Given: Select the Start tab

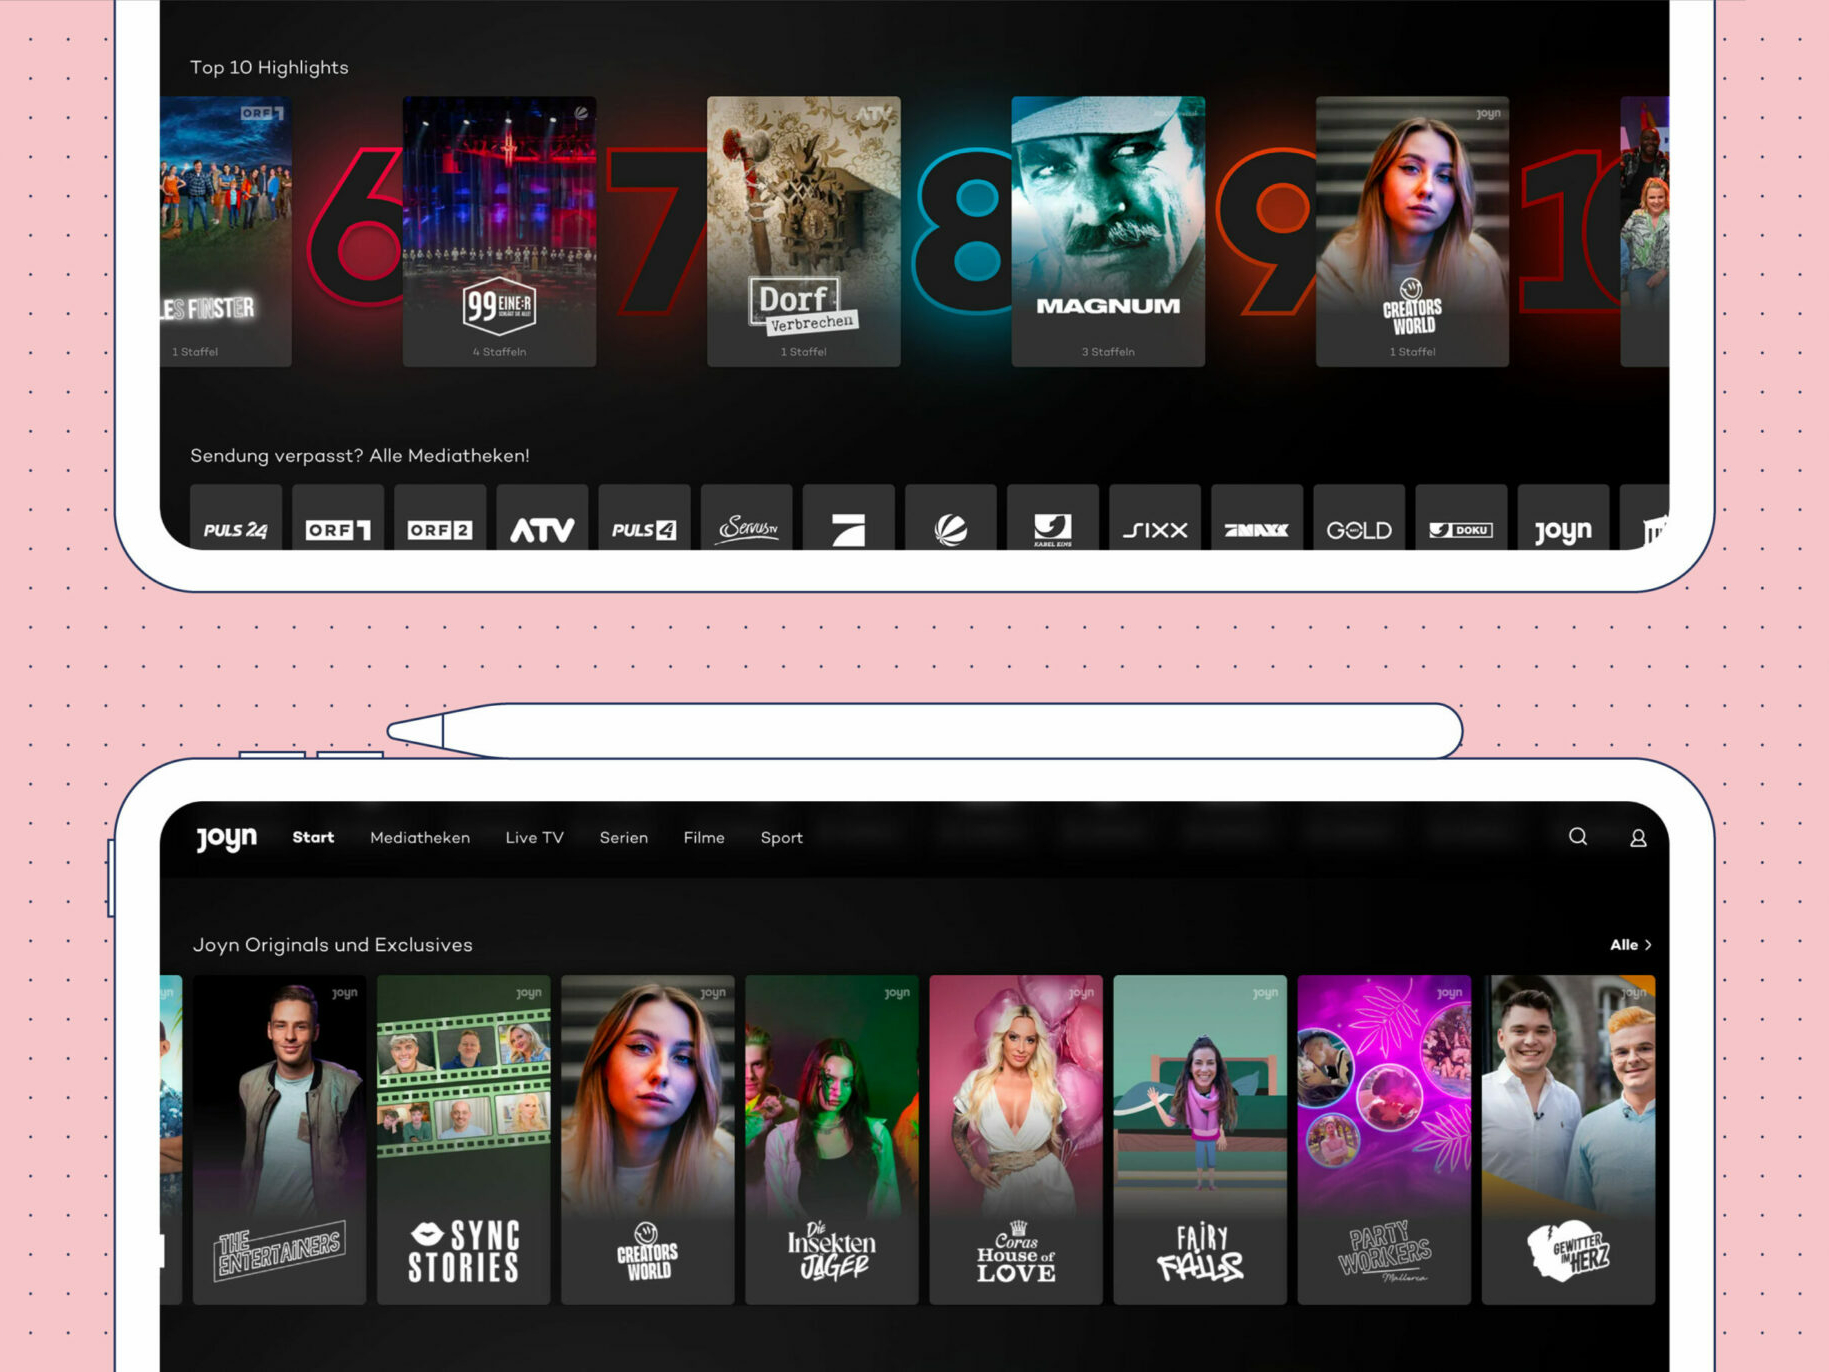Looking at the screenshot, I should 313,838.
